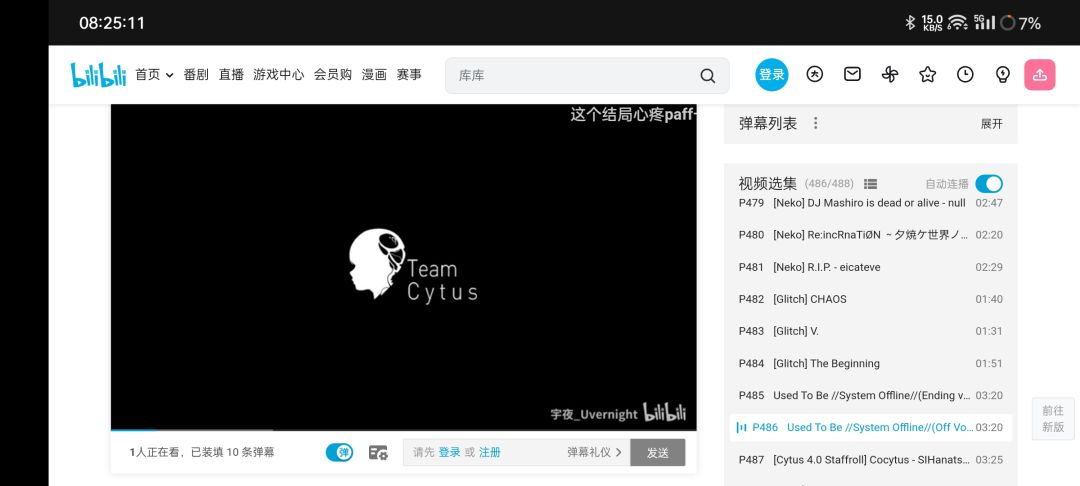Click the pink upload button
Image resolution: width=1080 pixels, height=486 pixels.
pos(1039,75)
